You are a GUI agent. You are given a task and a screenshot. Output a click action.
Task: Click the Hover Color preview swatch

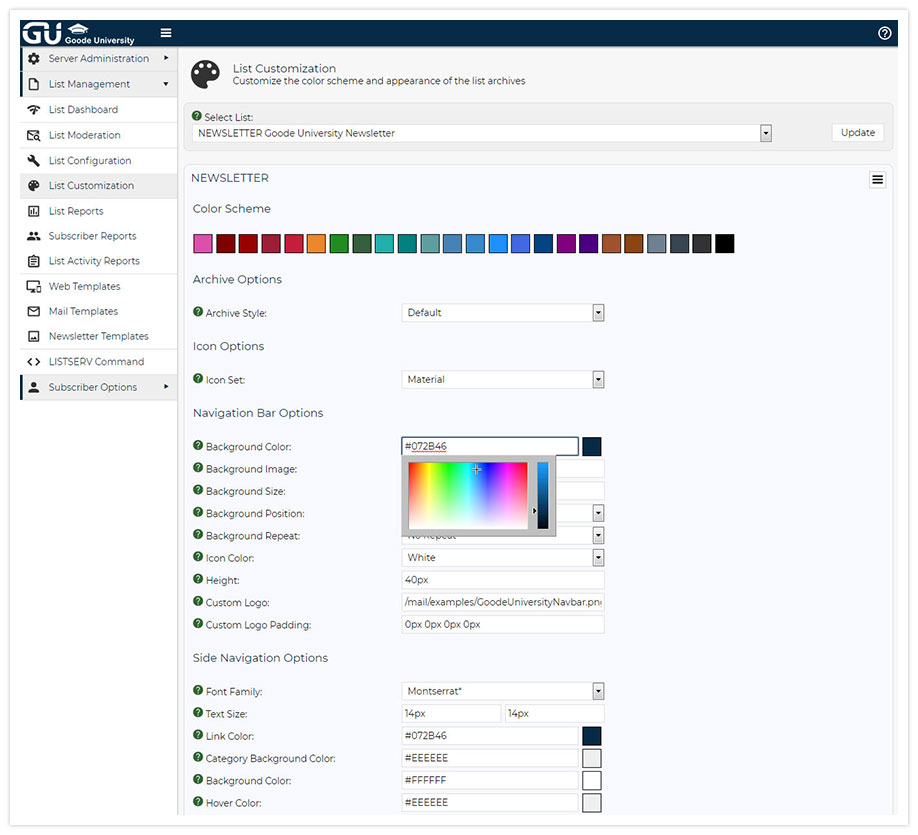(591, 803)
